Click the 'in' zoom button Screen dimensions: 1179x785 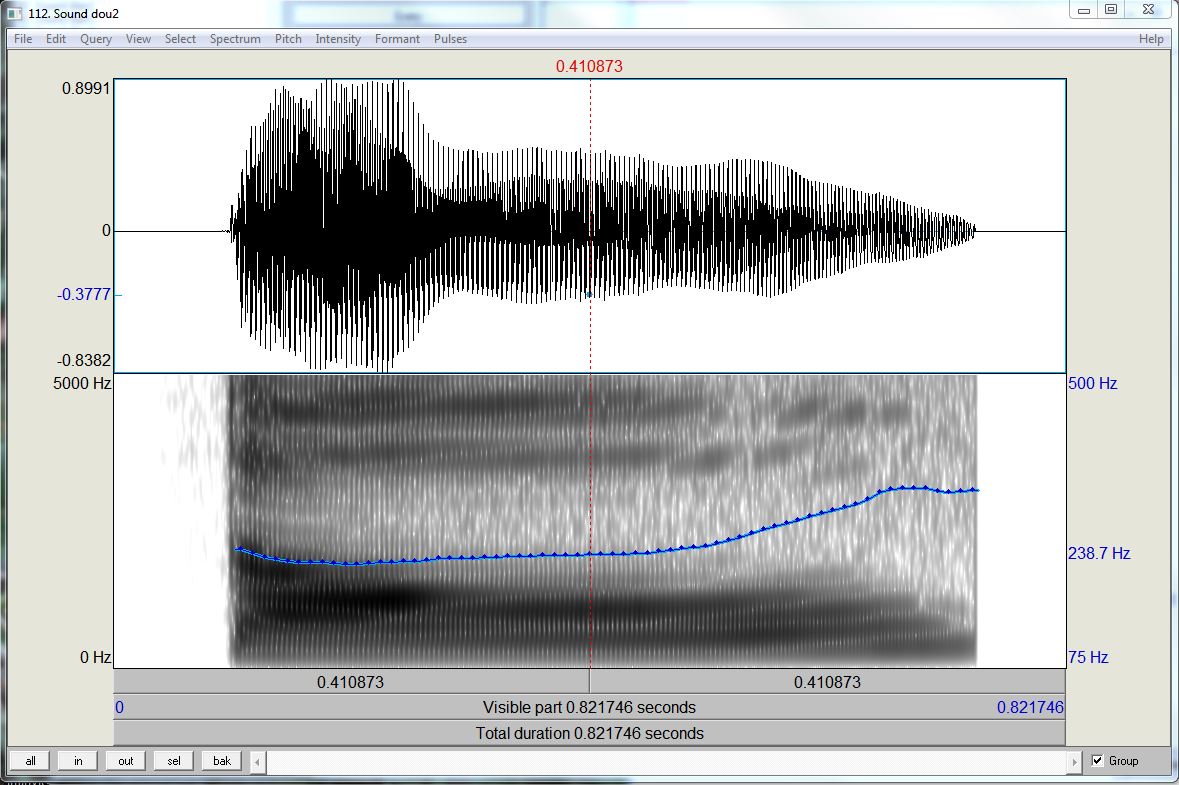(78, 761)
